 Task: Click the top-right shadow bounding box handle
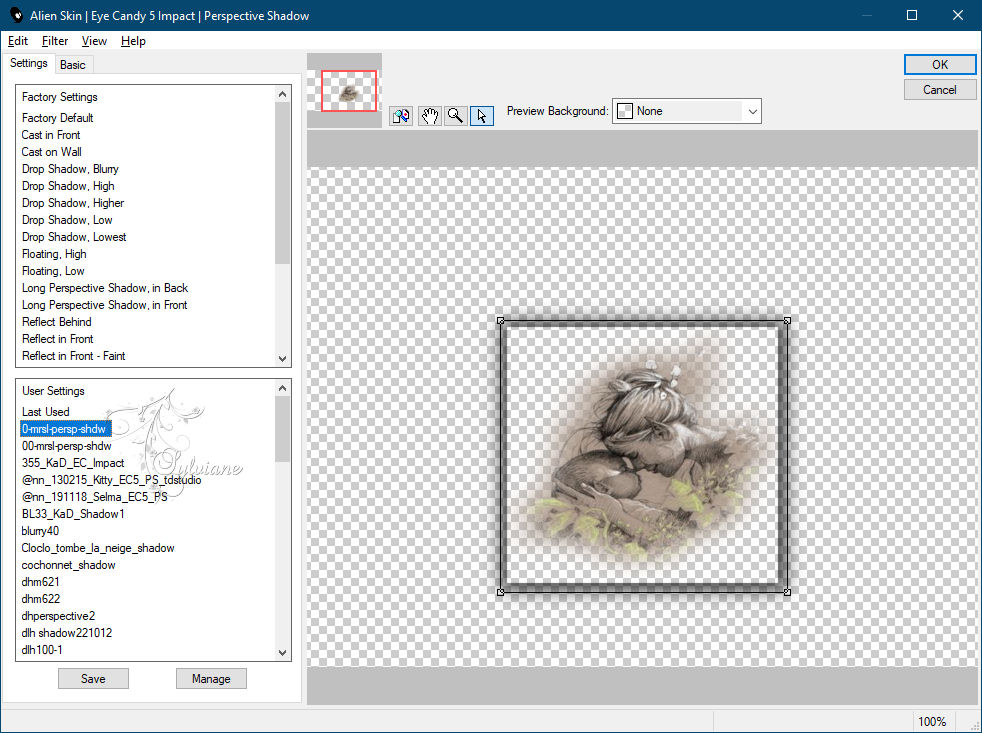(x=787, y=321)
